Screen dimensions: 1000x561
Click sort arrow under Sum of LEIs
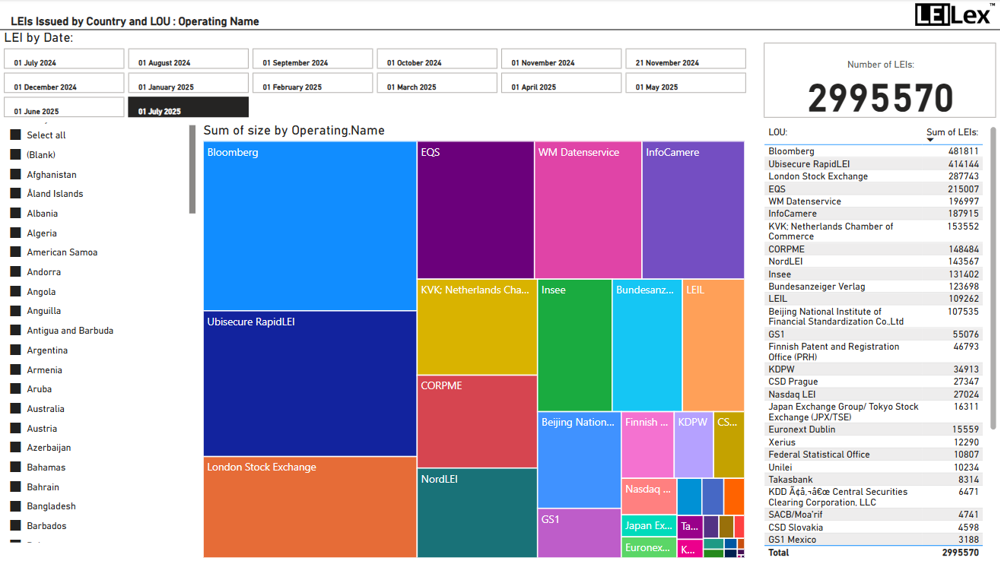930,140
